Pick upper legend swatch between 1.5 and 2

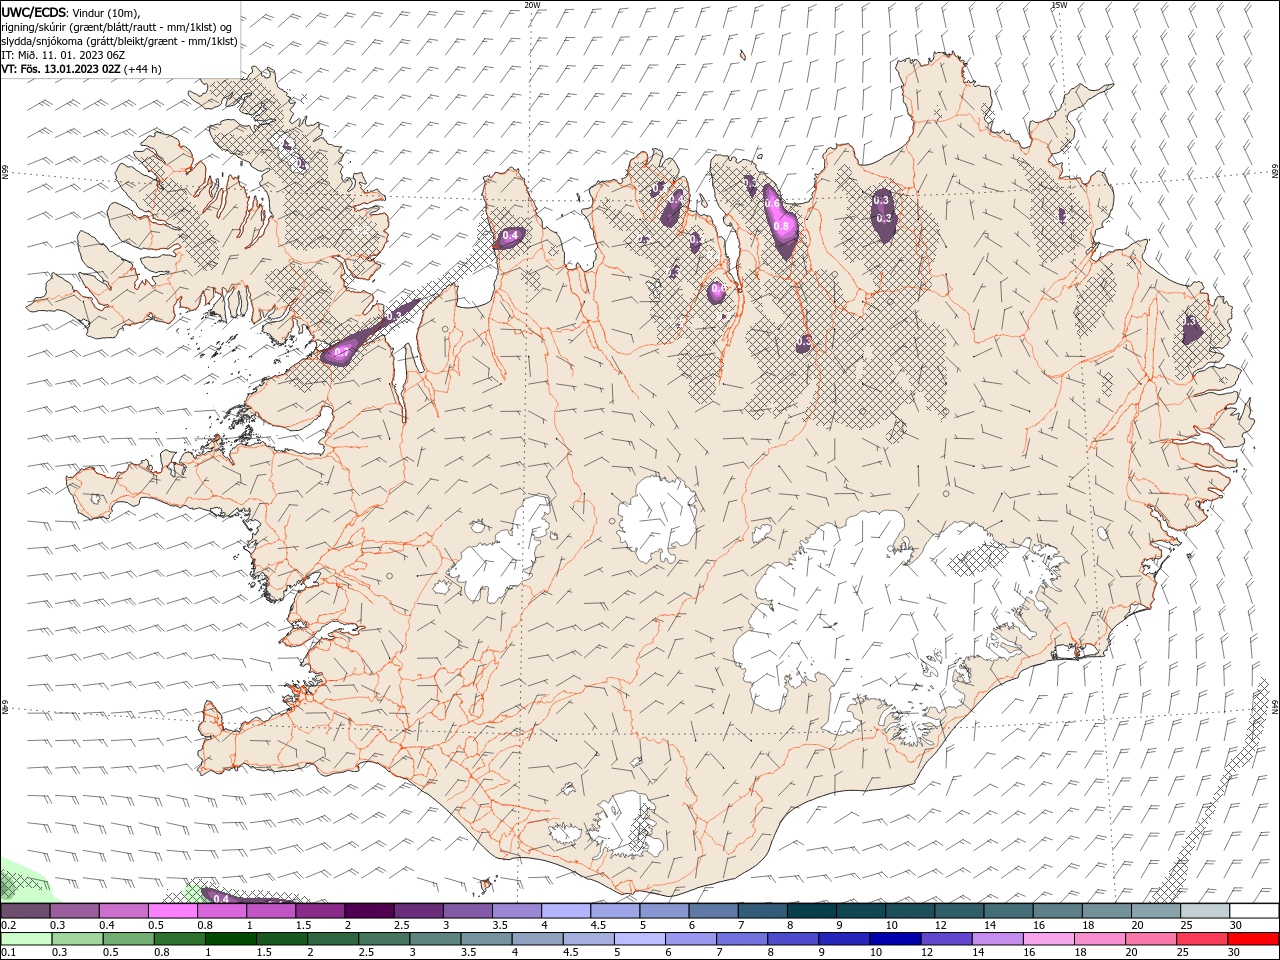320,911
